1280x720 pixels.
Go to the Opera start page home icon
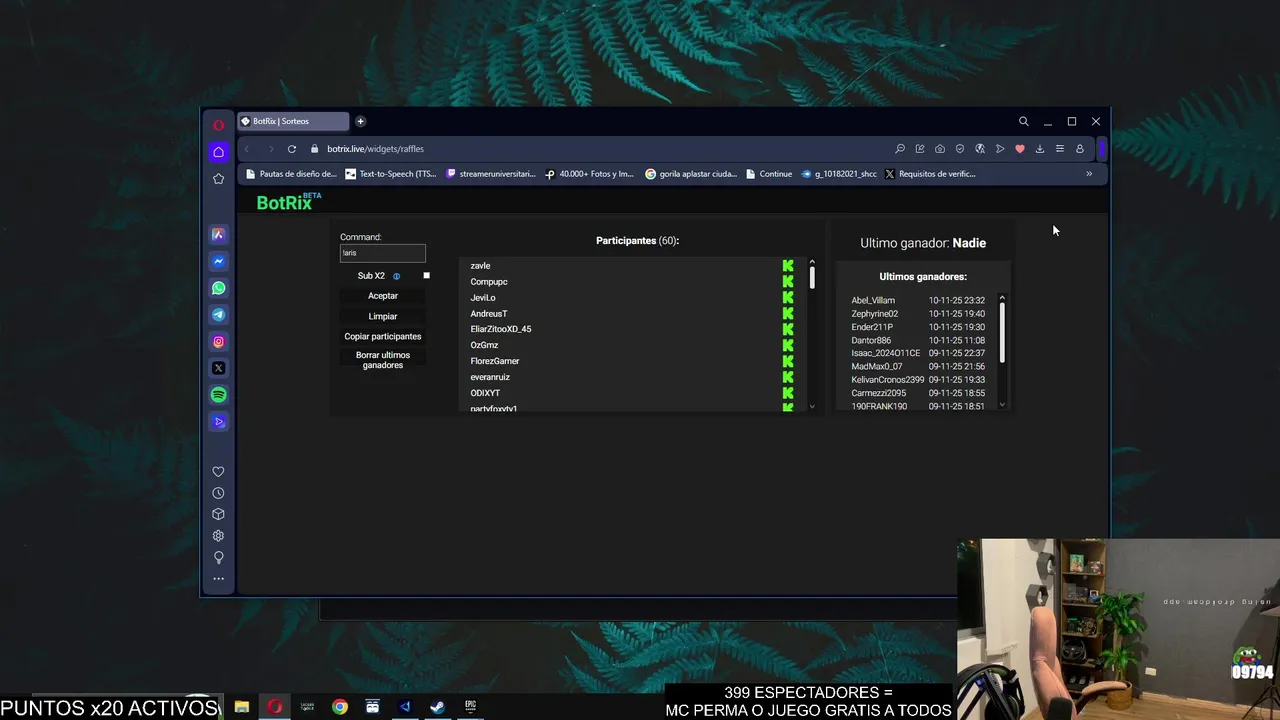[x=218, y=152]
